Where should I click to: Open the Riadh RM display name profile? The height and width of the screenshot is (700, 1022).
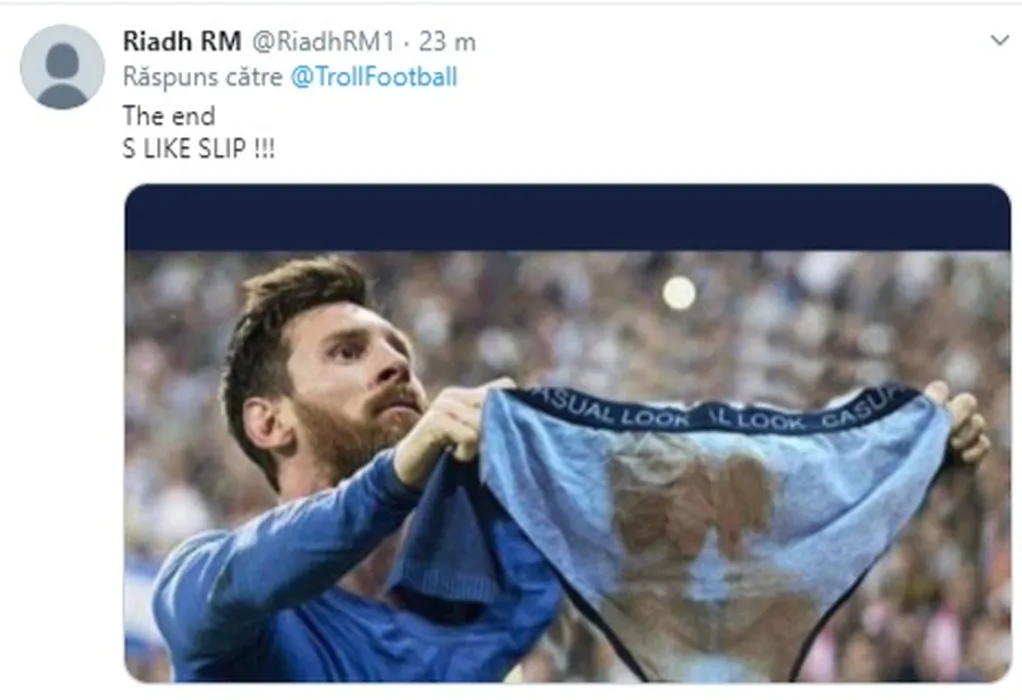click(182, 42)
